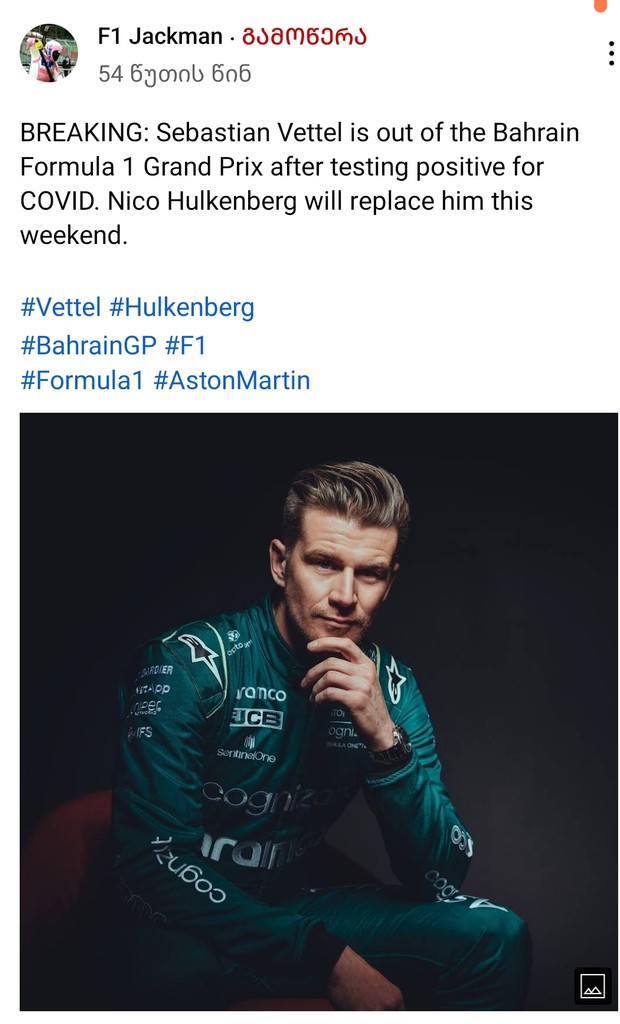The image size is (620, 1024).
Task: Click the 54 წუთის წინ timestamp
Action: point(174,73)
